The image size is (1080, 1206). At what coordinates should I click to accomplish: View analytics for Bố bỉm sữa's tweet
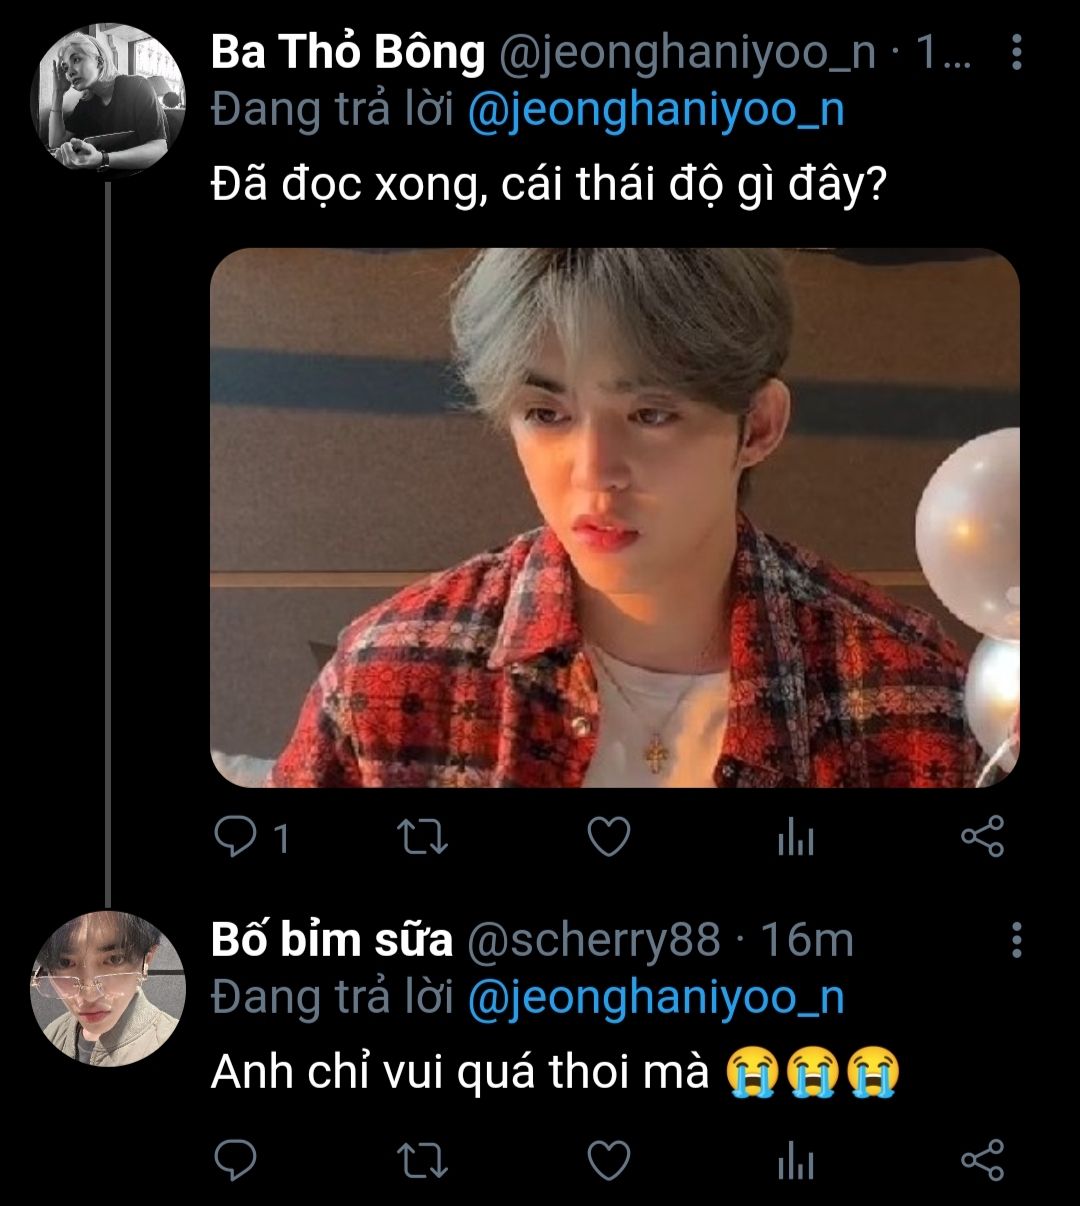click(x=795, y=1161)
